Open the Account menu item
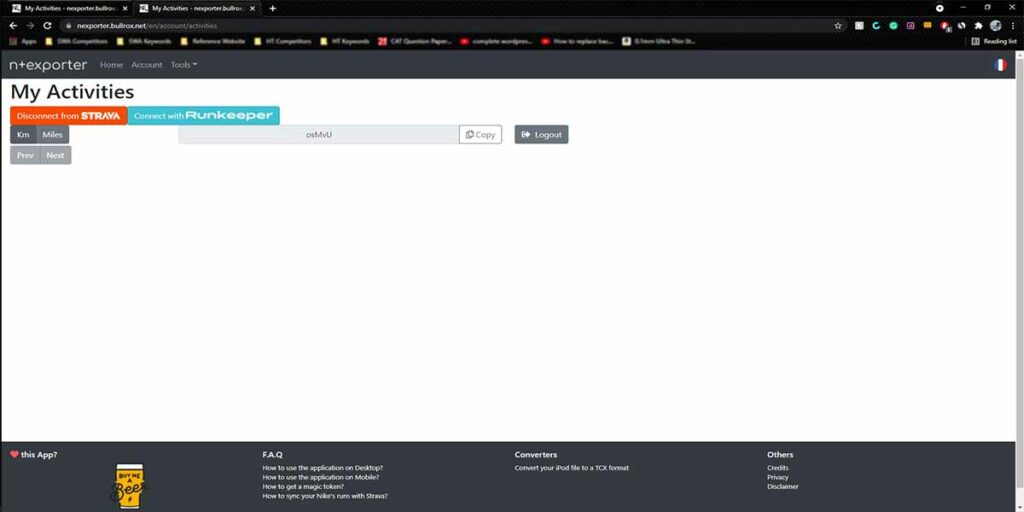Screen dimensions: 1024x512 point(147,65)
